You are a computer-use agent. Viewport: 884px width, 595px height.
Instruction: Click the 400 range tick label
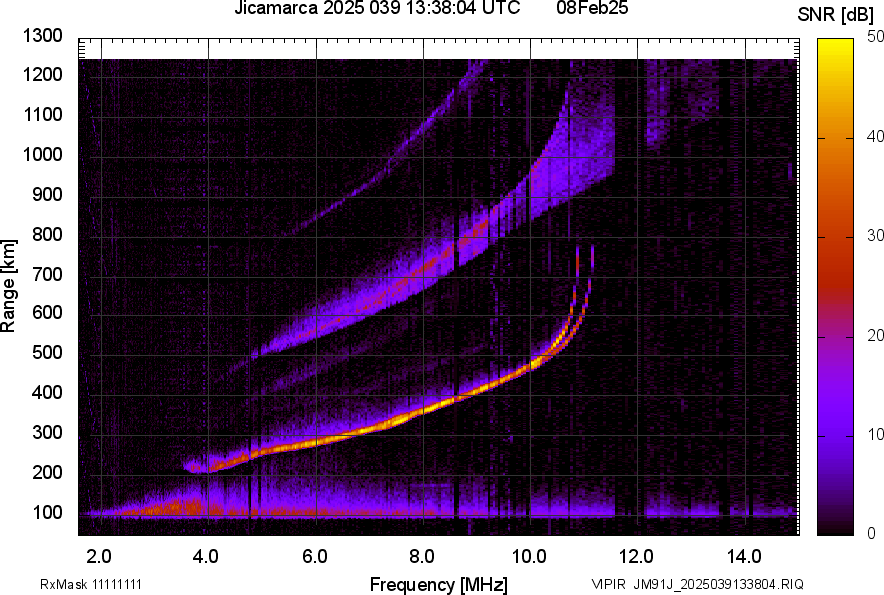point(47,392)
